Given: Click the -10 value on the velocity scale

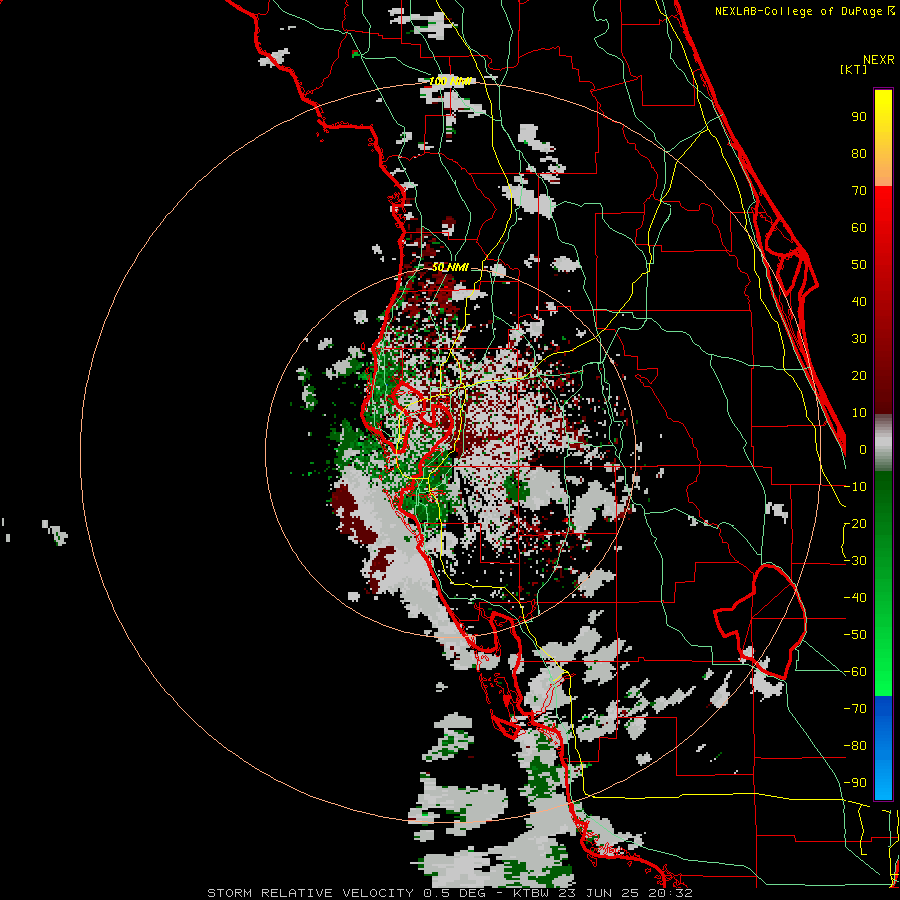Looking at the screenshot, I should pyautogui.click(x=855, y=487).
